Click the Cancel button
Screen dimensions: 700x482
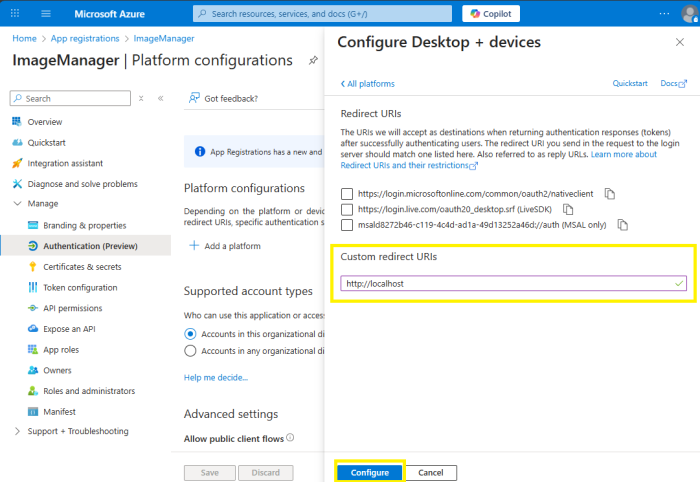tap(431, 472)
